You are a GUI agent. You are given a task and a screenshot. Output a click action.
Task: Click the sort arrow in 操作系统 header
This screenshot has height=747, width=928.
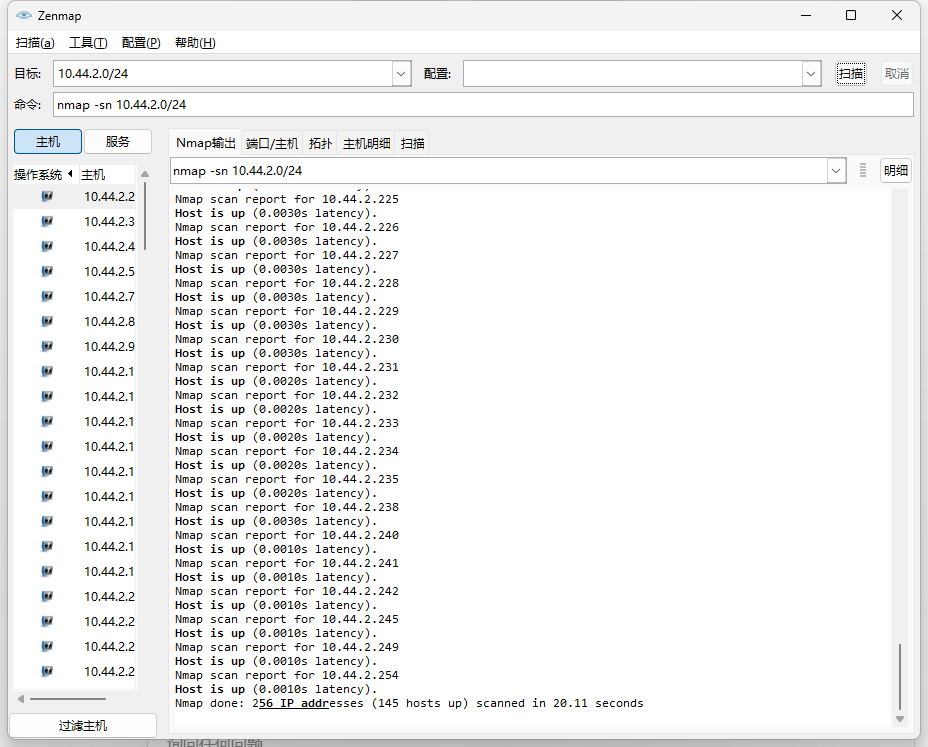pos(70,174)
